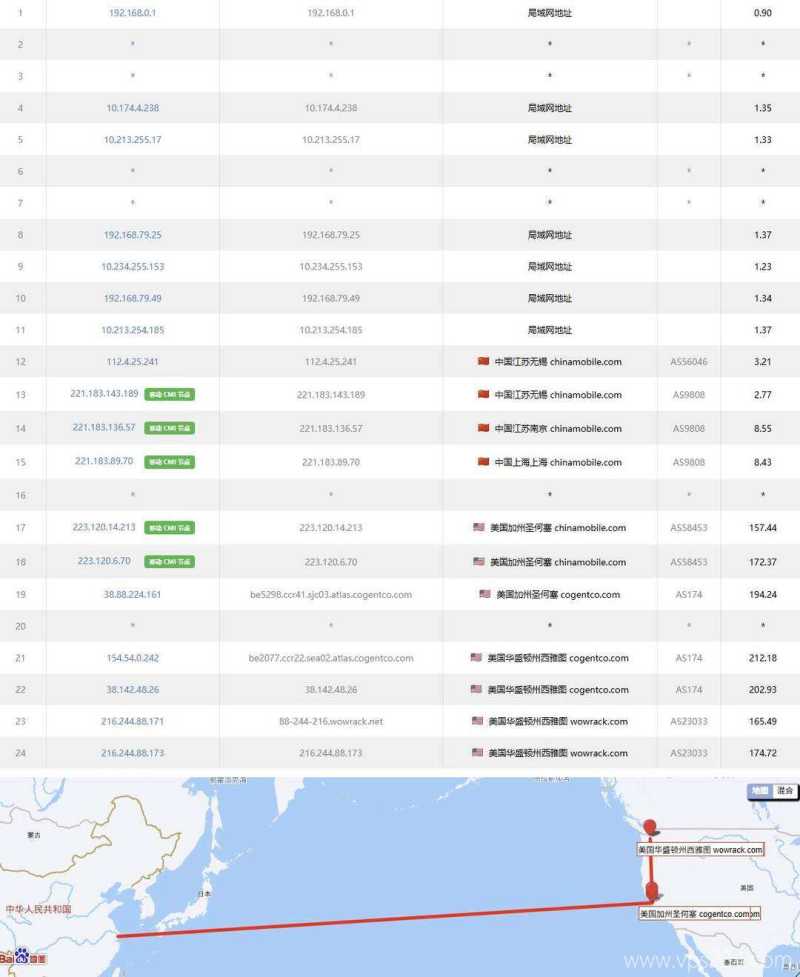Viewport: 800px width, 977px height.
Task: Click the 美国华盛顿州西雅图 wowrack.com marker label
Action: coord(700,850)
